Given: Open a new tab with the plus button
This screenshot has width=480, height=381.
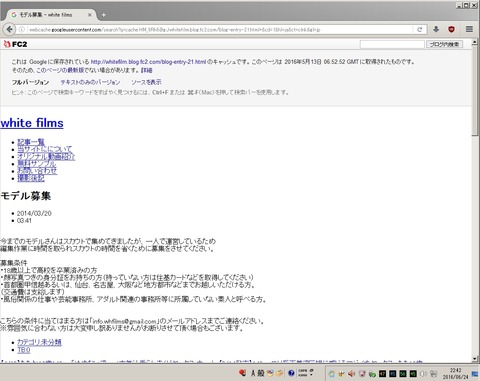Looking at the screenshot, I should (x=104, y=15).
